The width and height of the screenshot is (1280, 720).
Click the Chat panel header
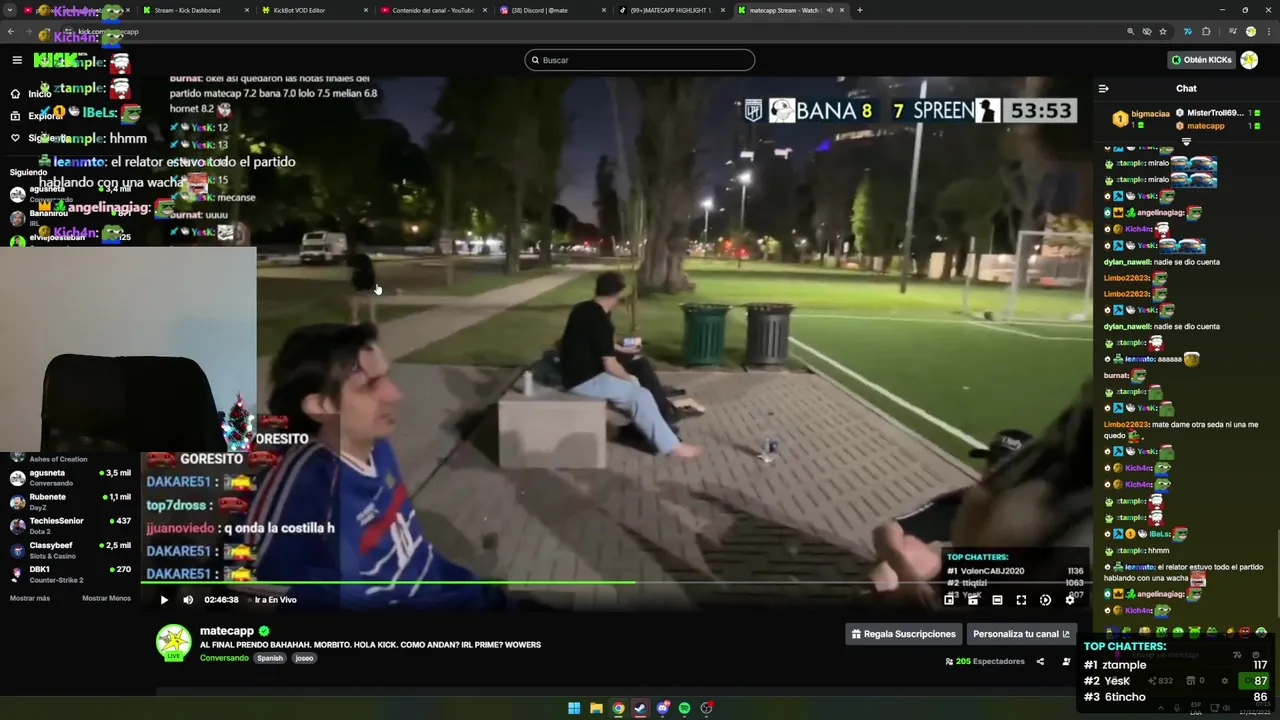[1186, 88]
